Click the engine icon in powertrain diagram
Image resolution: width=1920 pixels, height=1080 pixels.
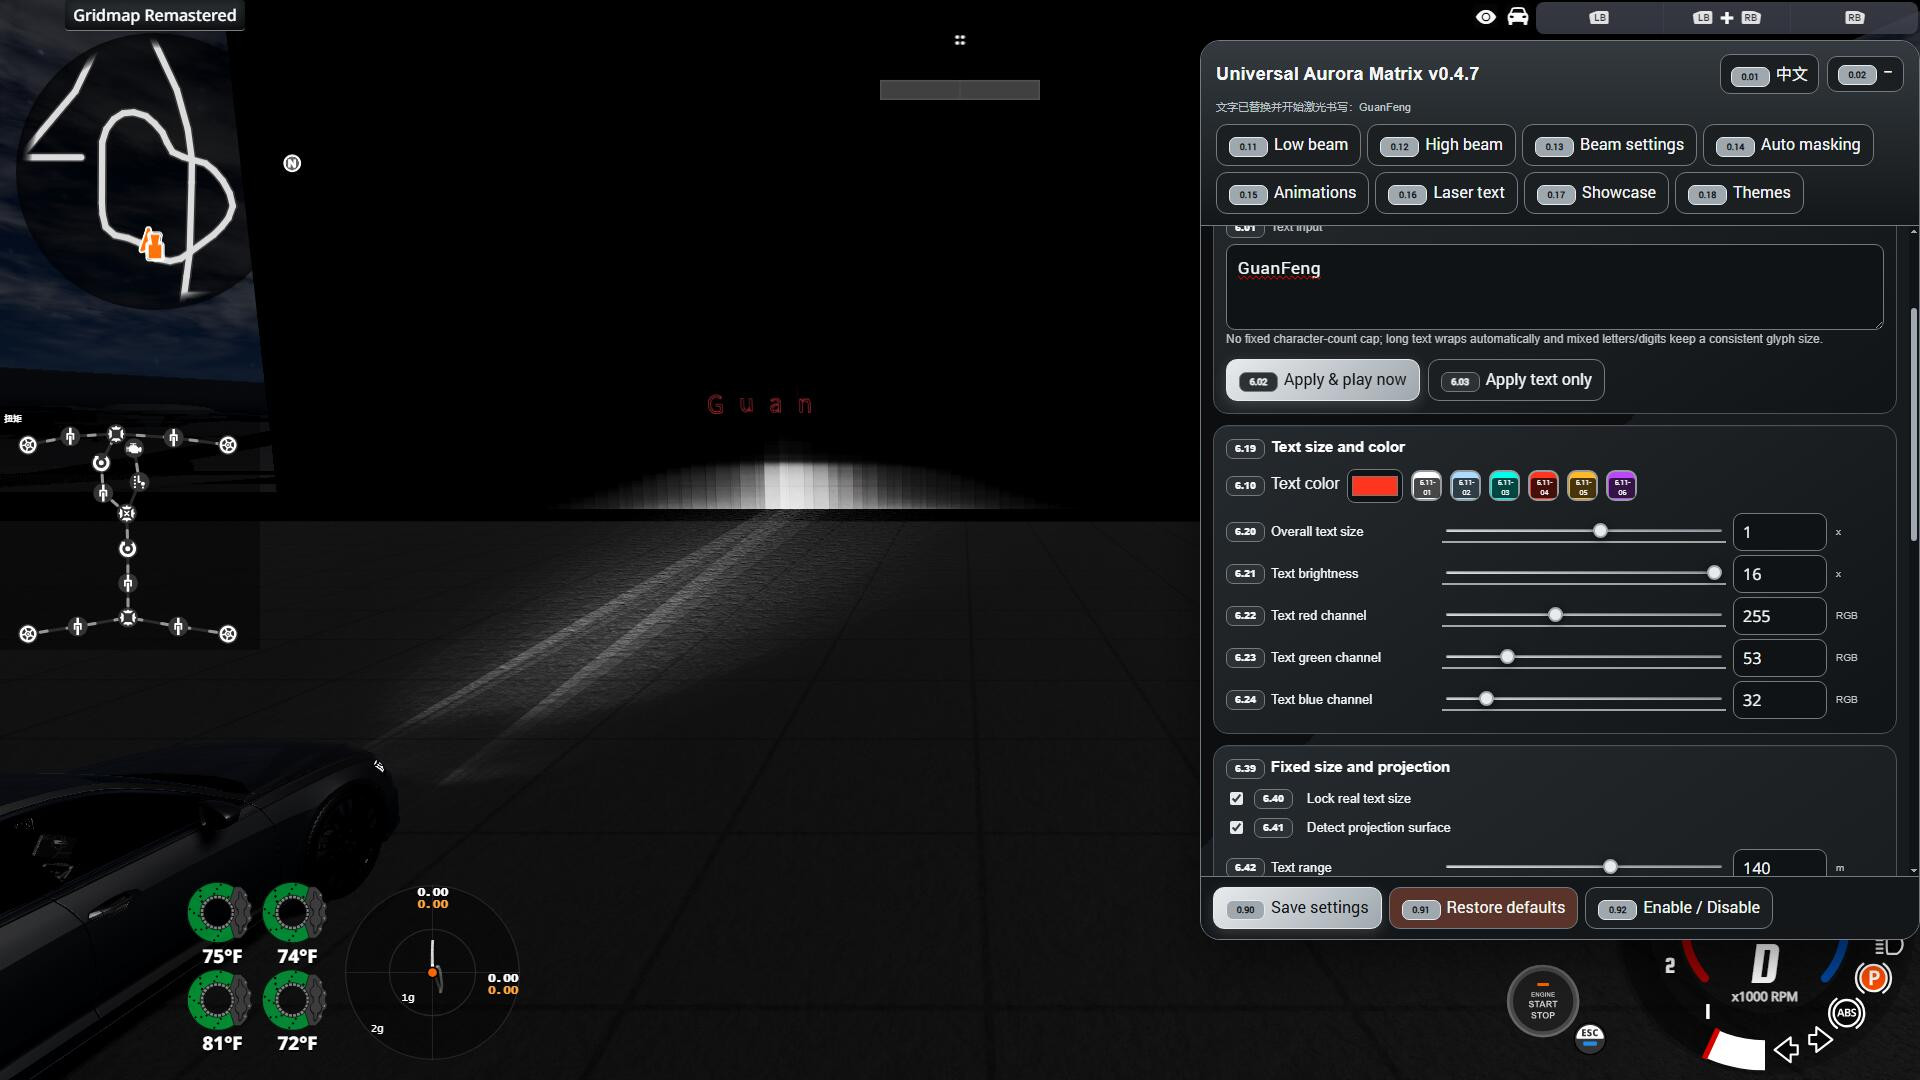point(134,450)
